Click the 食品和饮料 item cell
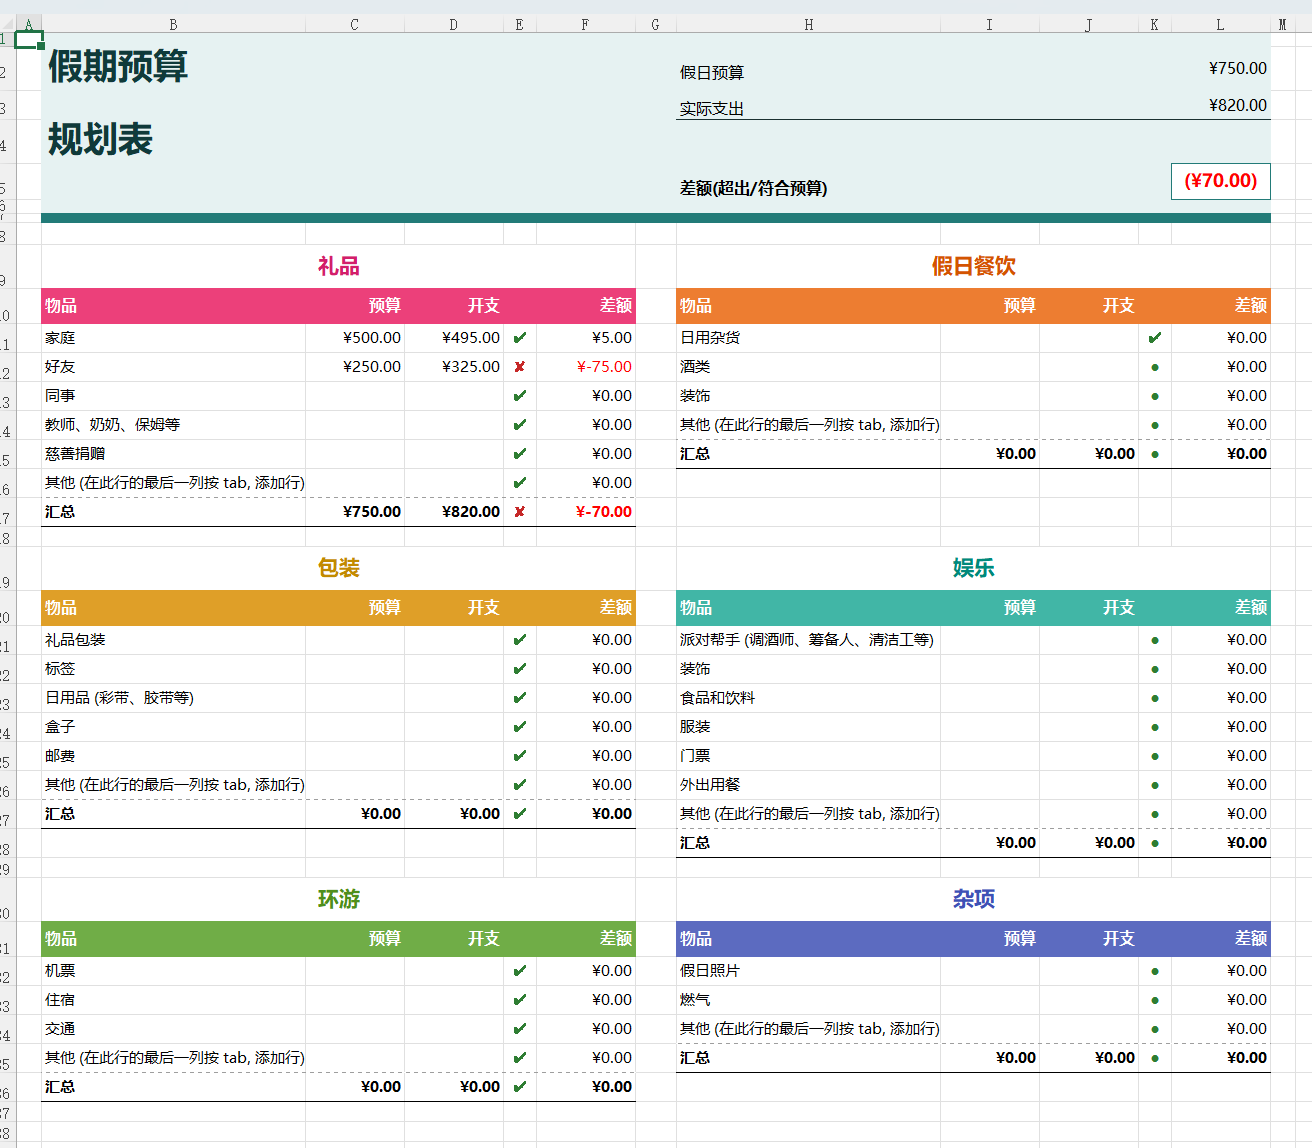Image resolution: width=1312 pixels, height=1148 pixels. pyautogui.click(x=808, y=698)
